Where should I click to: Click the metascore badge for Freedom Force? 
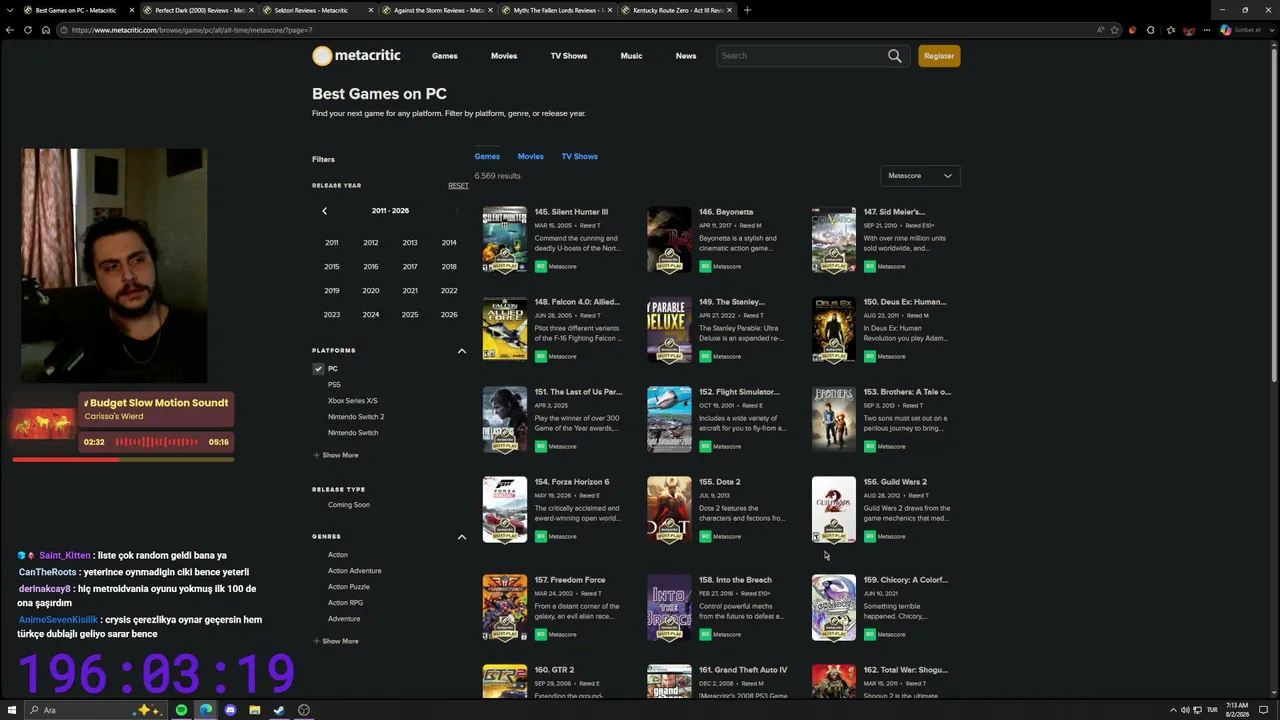[540, 634]
